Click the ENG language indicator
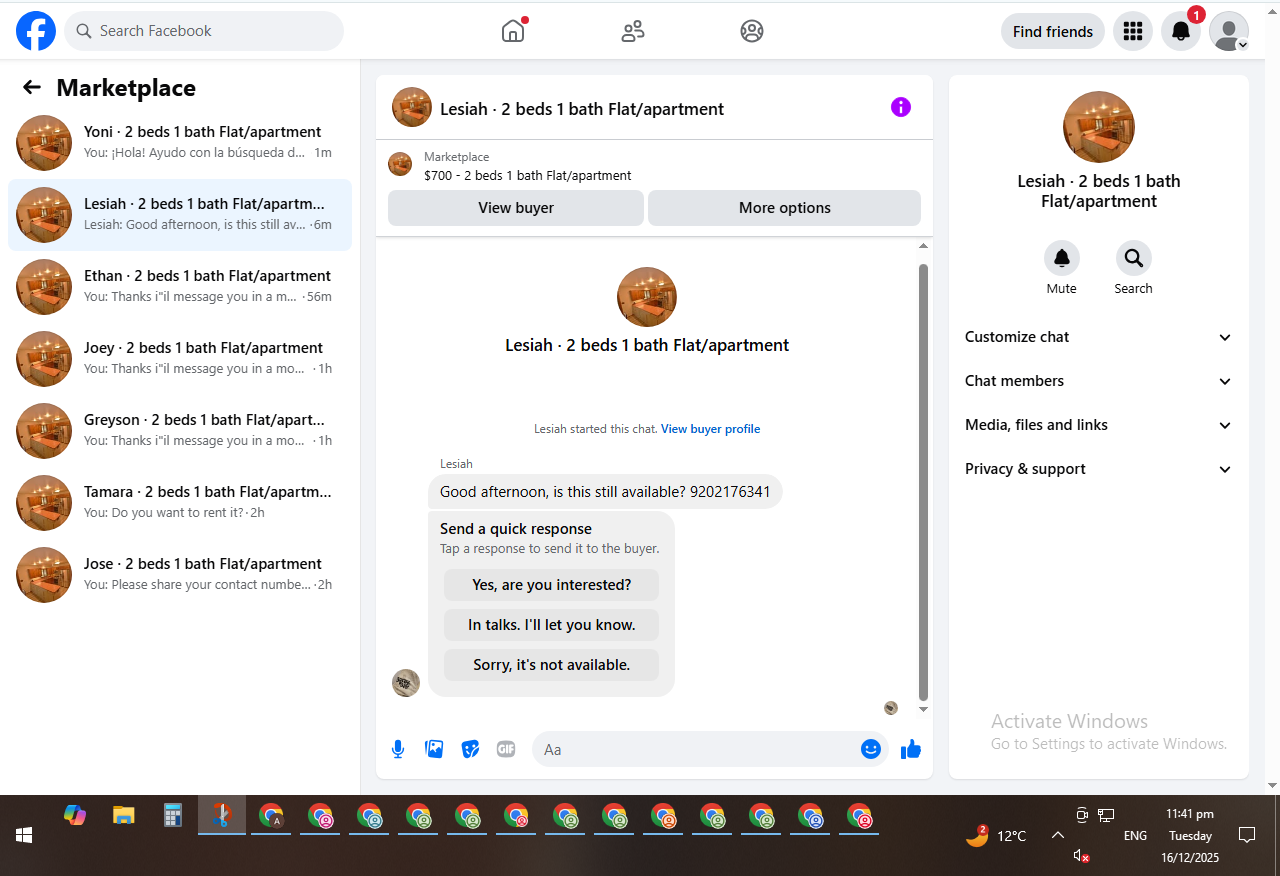 point(1135,835)
